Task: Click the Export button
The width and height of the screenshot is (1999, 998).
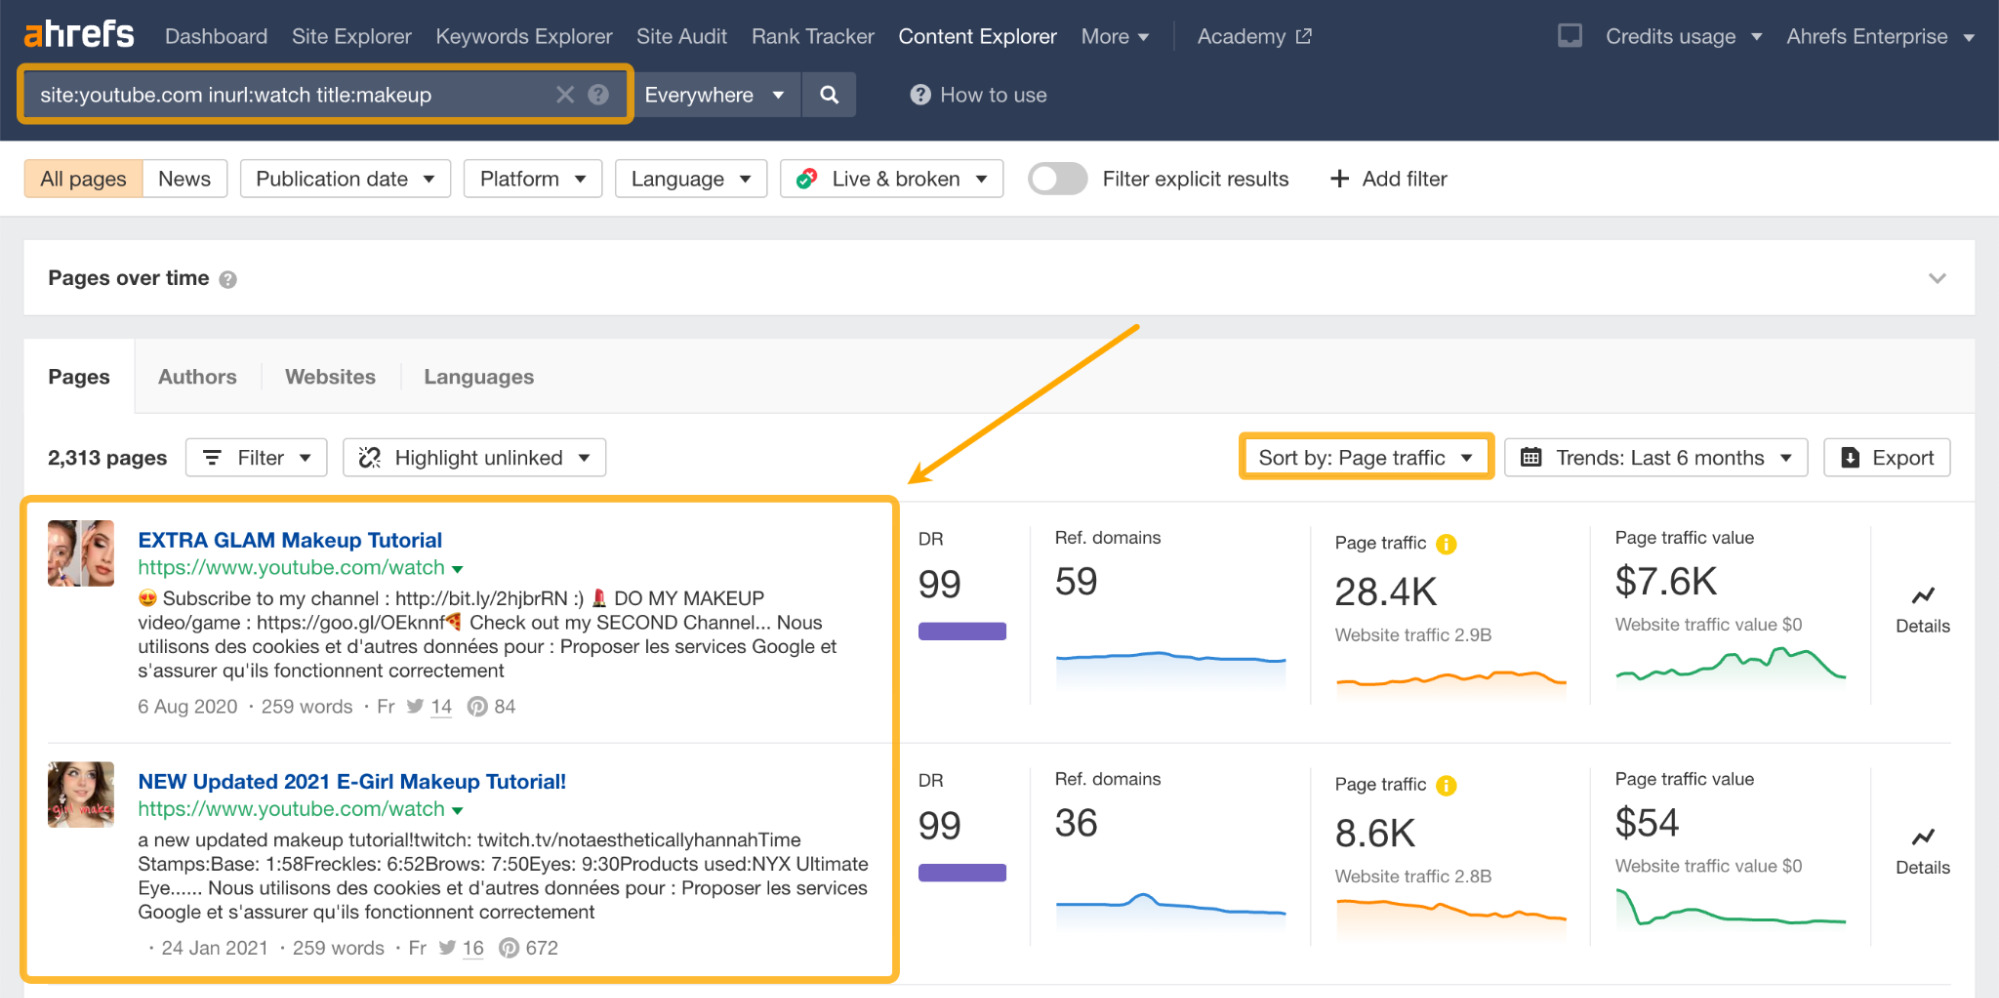Action: point(1886,457)
